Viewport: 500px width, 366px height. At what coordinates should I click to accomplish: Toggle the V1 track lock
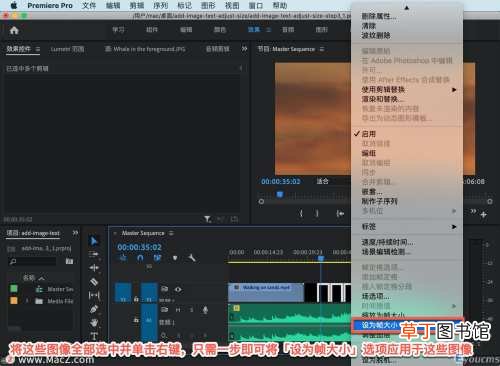pos(136,299)
